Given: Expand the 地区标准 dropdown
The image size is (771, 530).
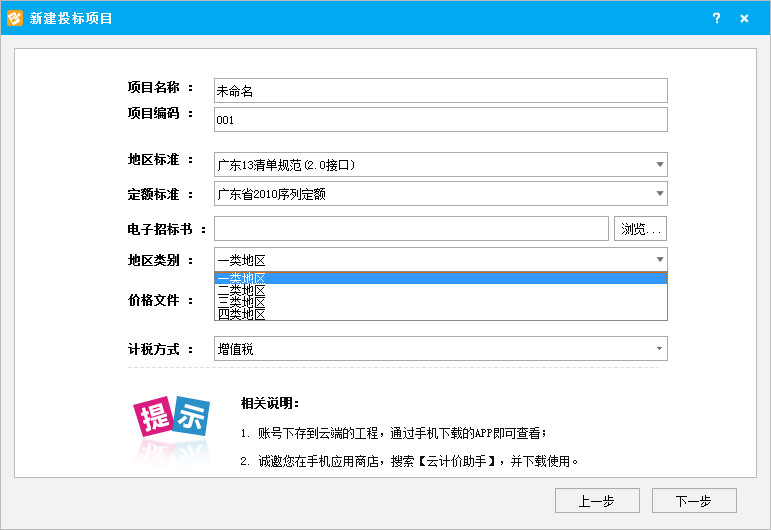Looking at the screenshot, I should click(x=659, y=165).
